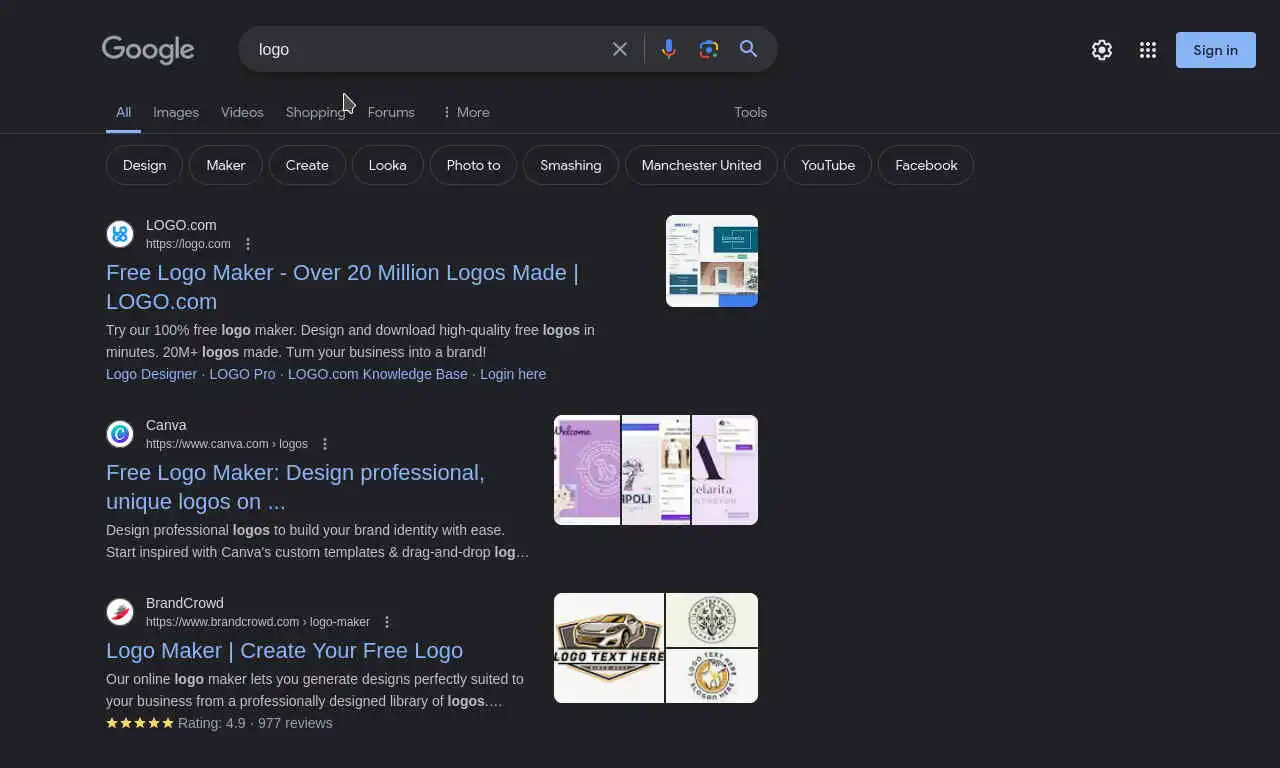The image size is (1280, 768).
Task: Select the Smashing chip
Action: (x=571, y=165)
